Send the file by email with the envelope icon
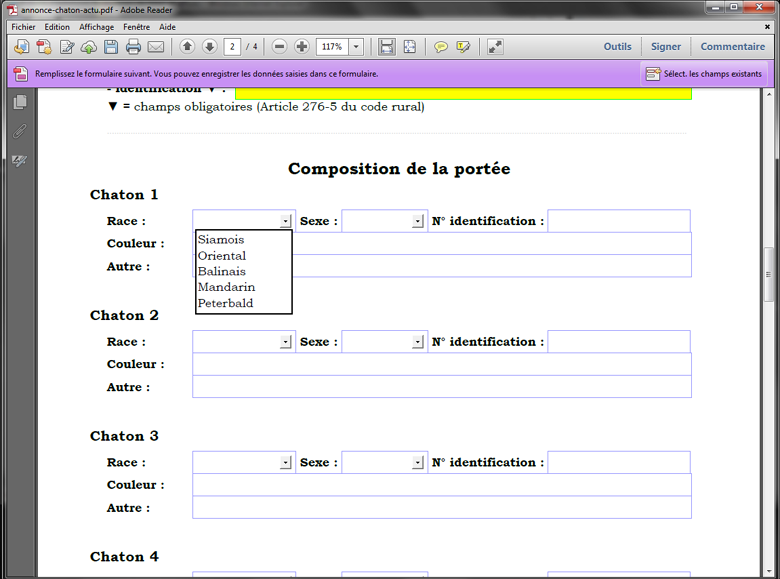Image resolution: width=780 pixels, height=579 pixels. coord(156,47)
